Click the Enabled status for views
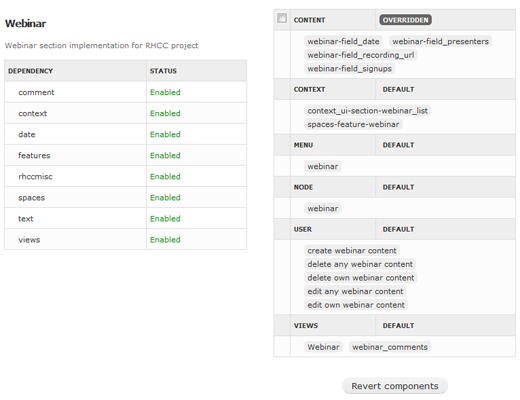 pyautogui.click(x=165, y=240)
